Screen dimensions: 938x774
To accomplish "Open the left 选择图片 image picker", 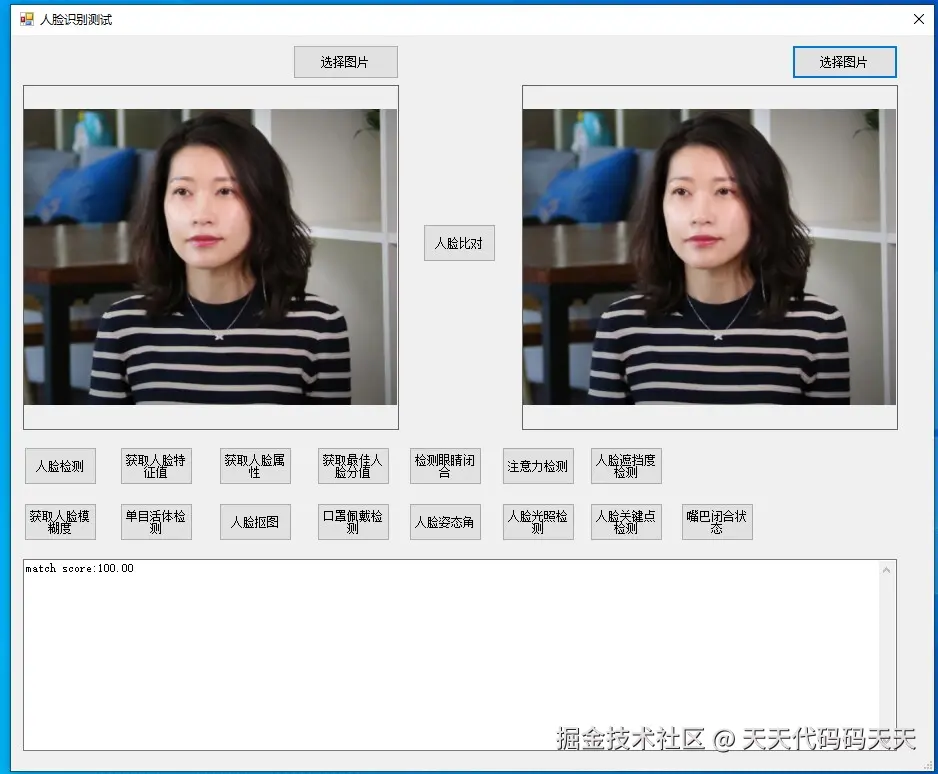I will tap(345, 61).
